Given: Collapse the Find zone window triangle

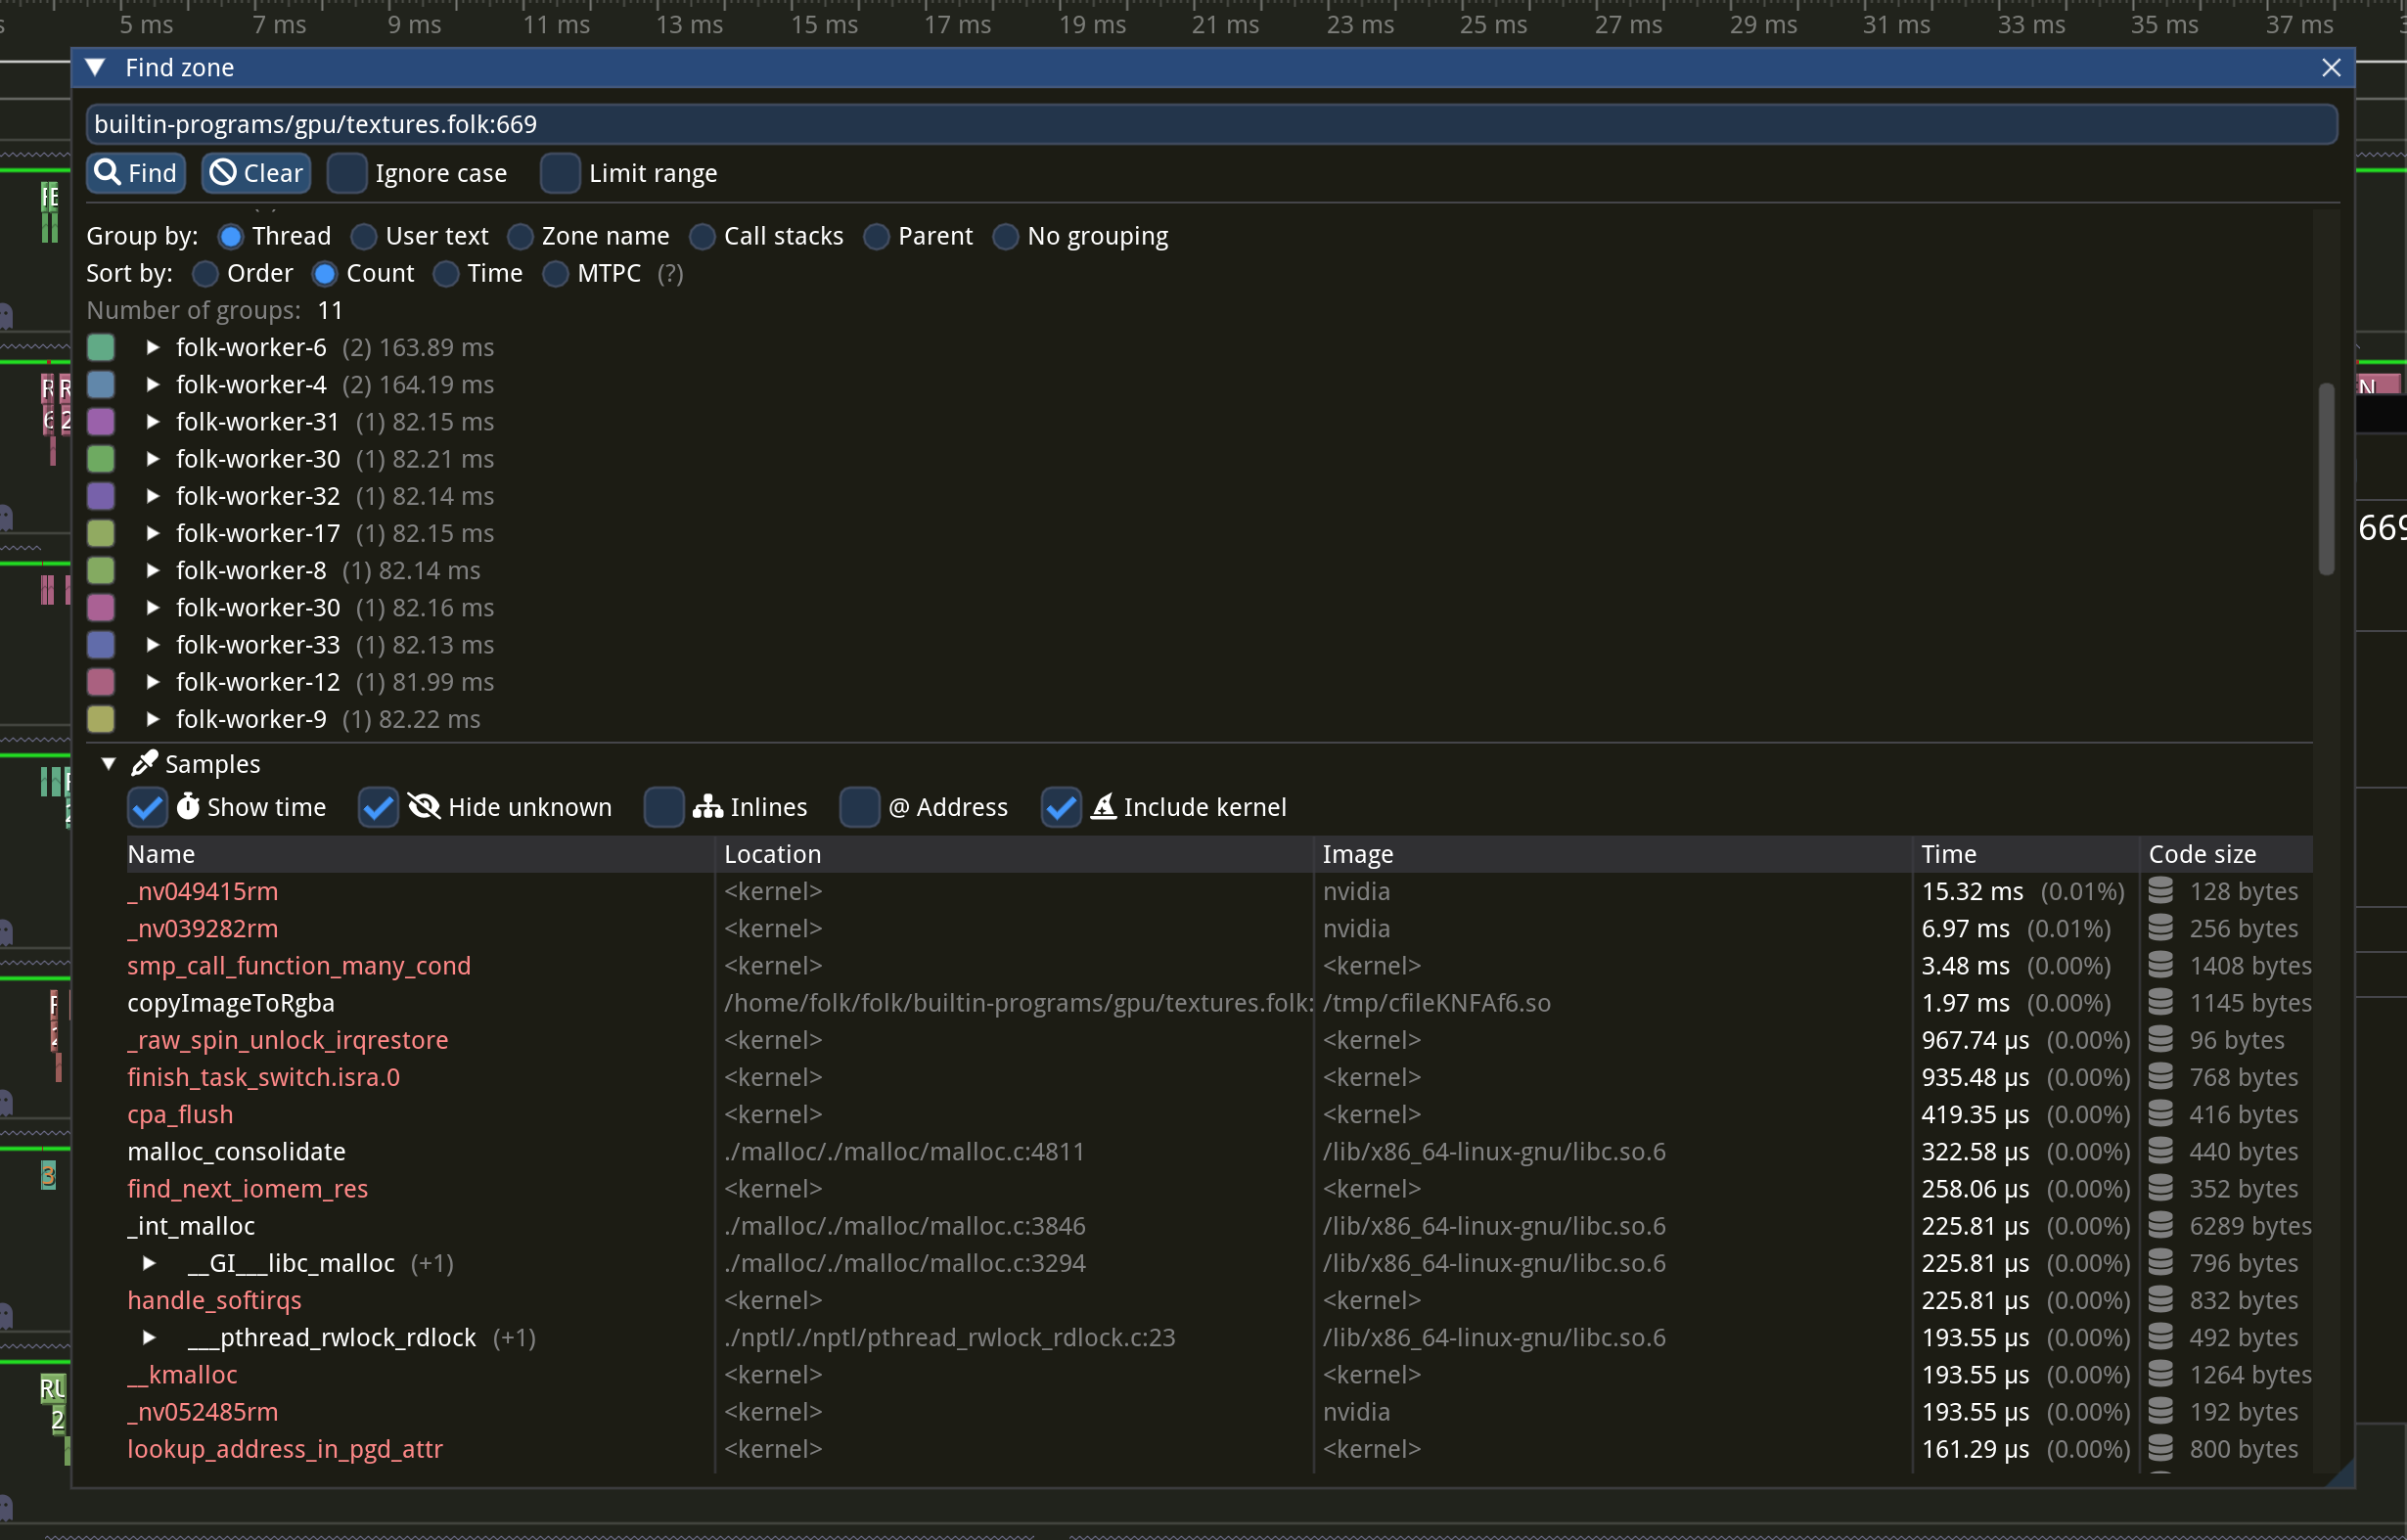Looking at the screenshot, I should pos(96,67).
